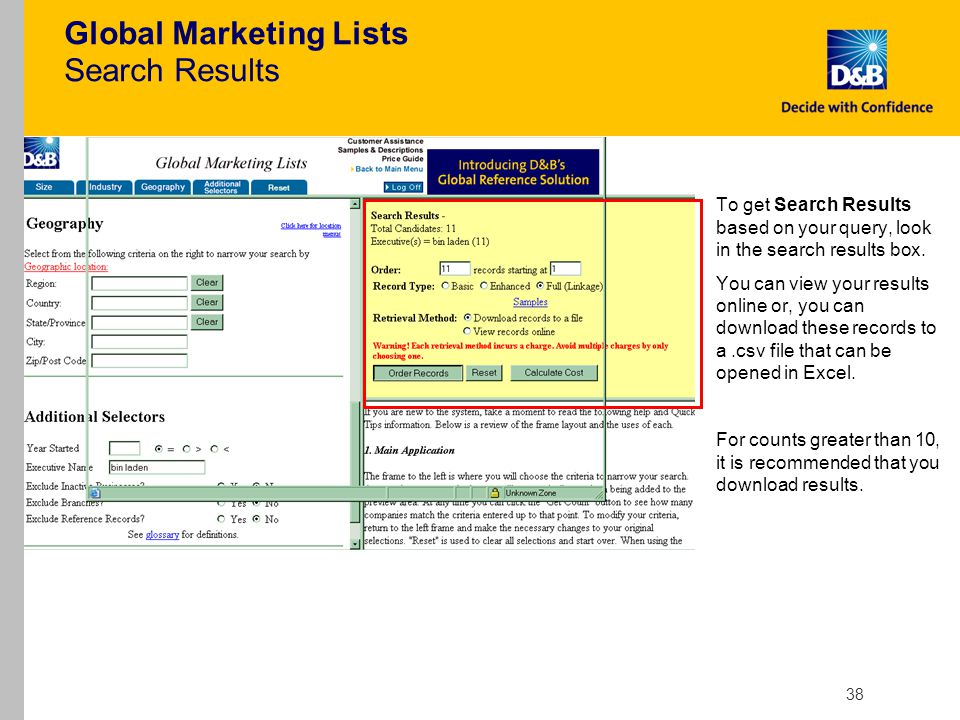Screen dimensions: 960x720
Task: Focus the City input field
Action: point(140,342)
